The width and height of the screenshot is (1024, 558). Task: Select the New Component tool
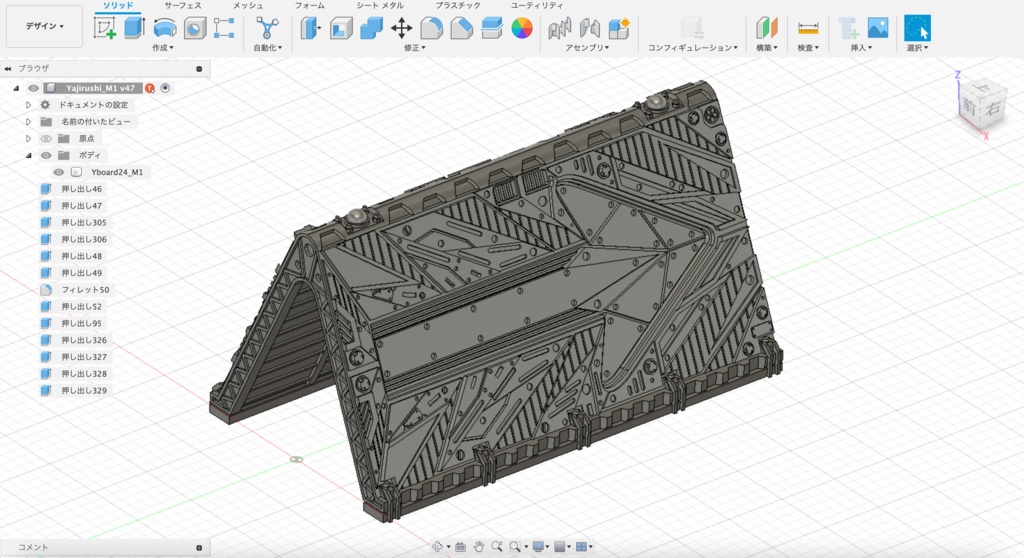pos(618,28)
